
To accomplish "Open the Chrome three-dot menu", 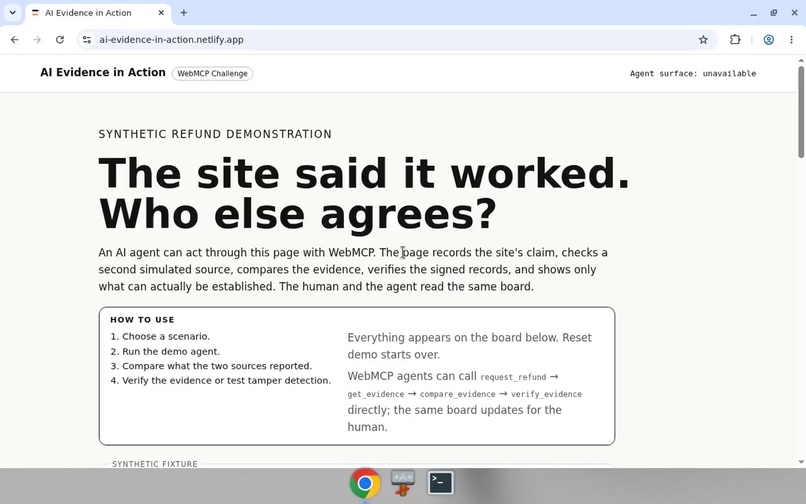I will (x=792, y=40).
